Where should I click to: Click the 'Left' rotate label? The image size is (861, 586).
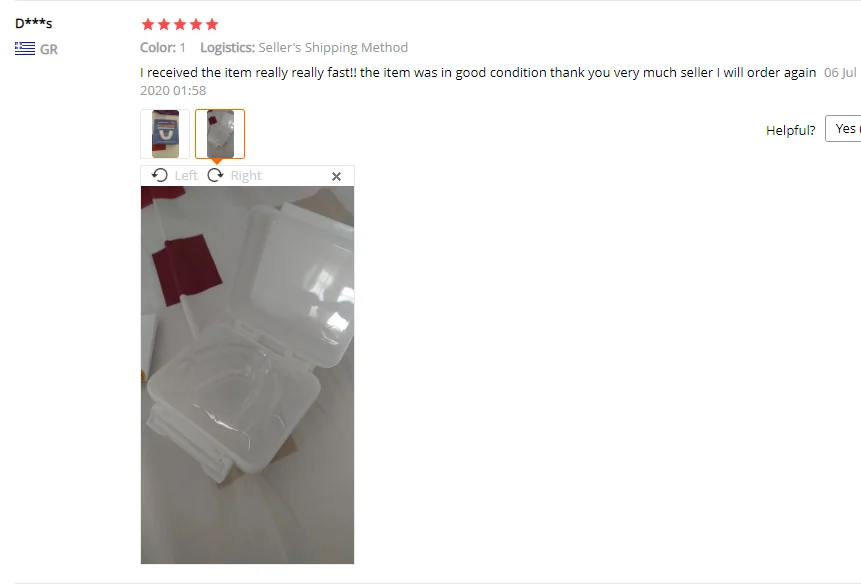(186, 176)
